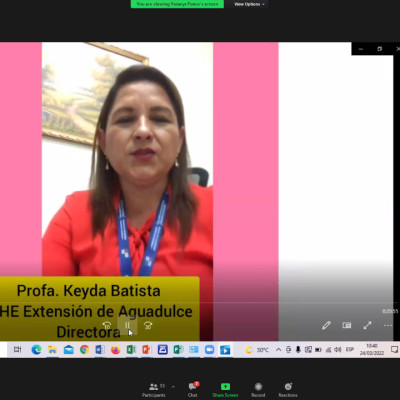The width and height of the screenshot is (400, 400).
Task: Start recording with the Record button
Action: point(258,390)
